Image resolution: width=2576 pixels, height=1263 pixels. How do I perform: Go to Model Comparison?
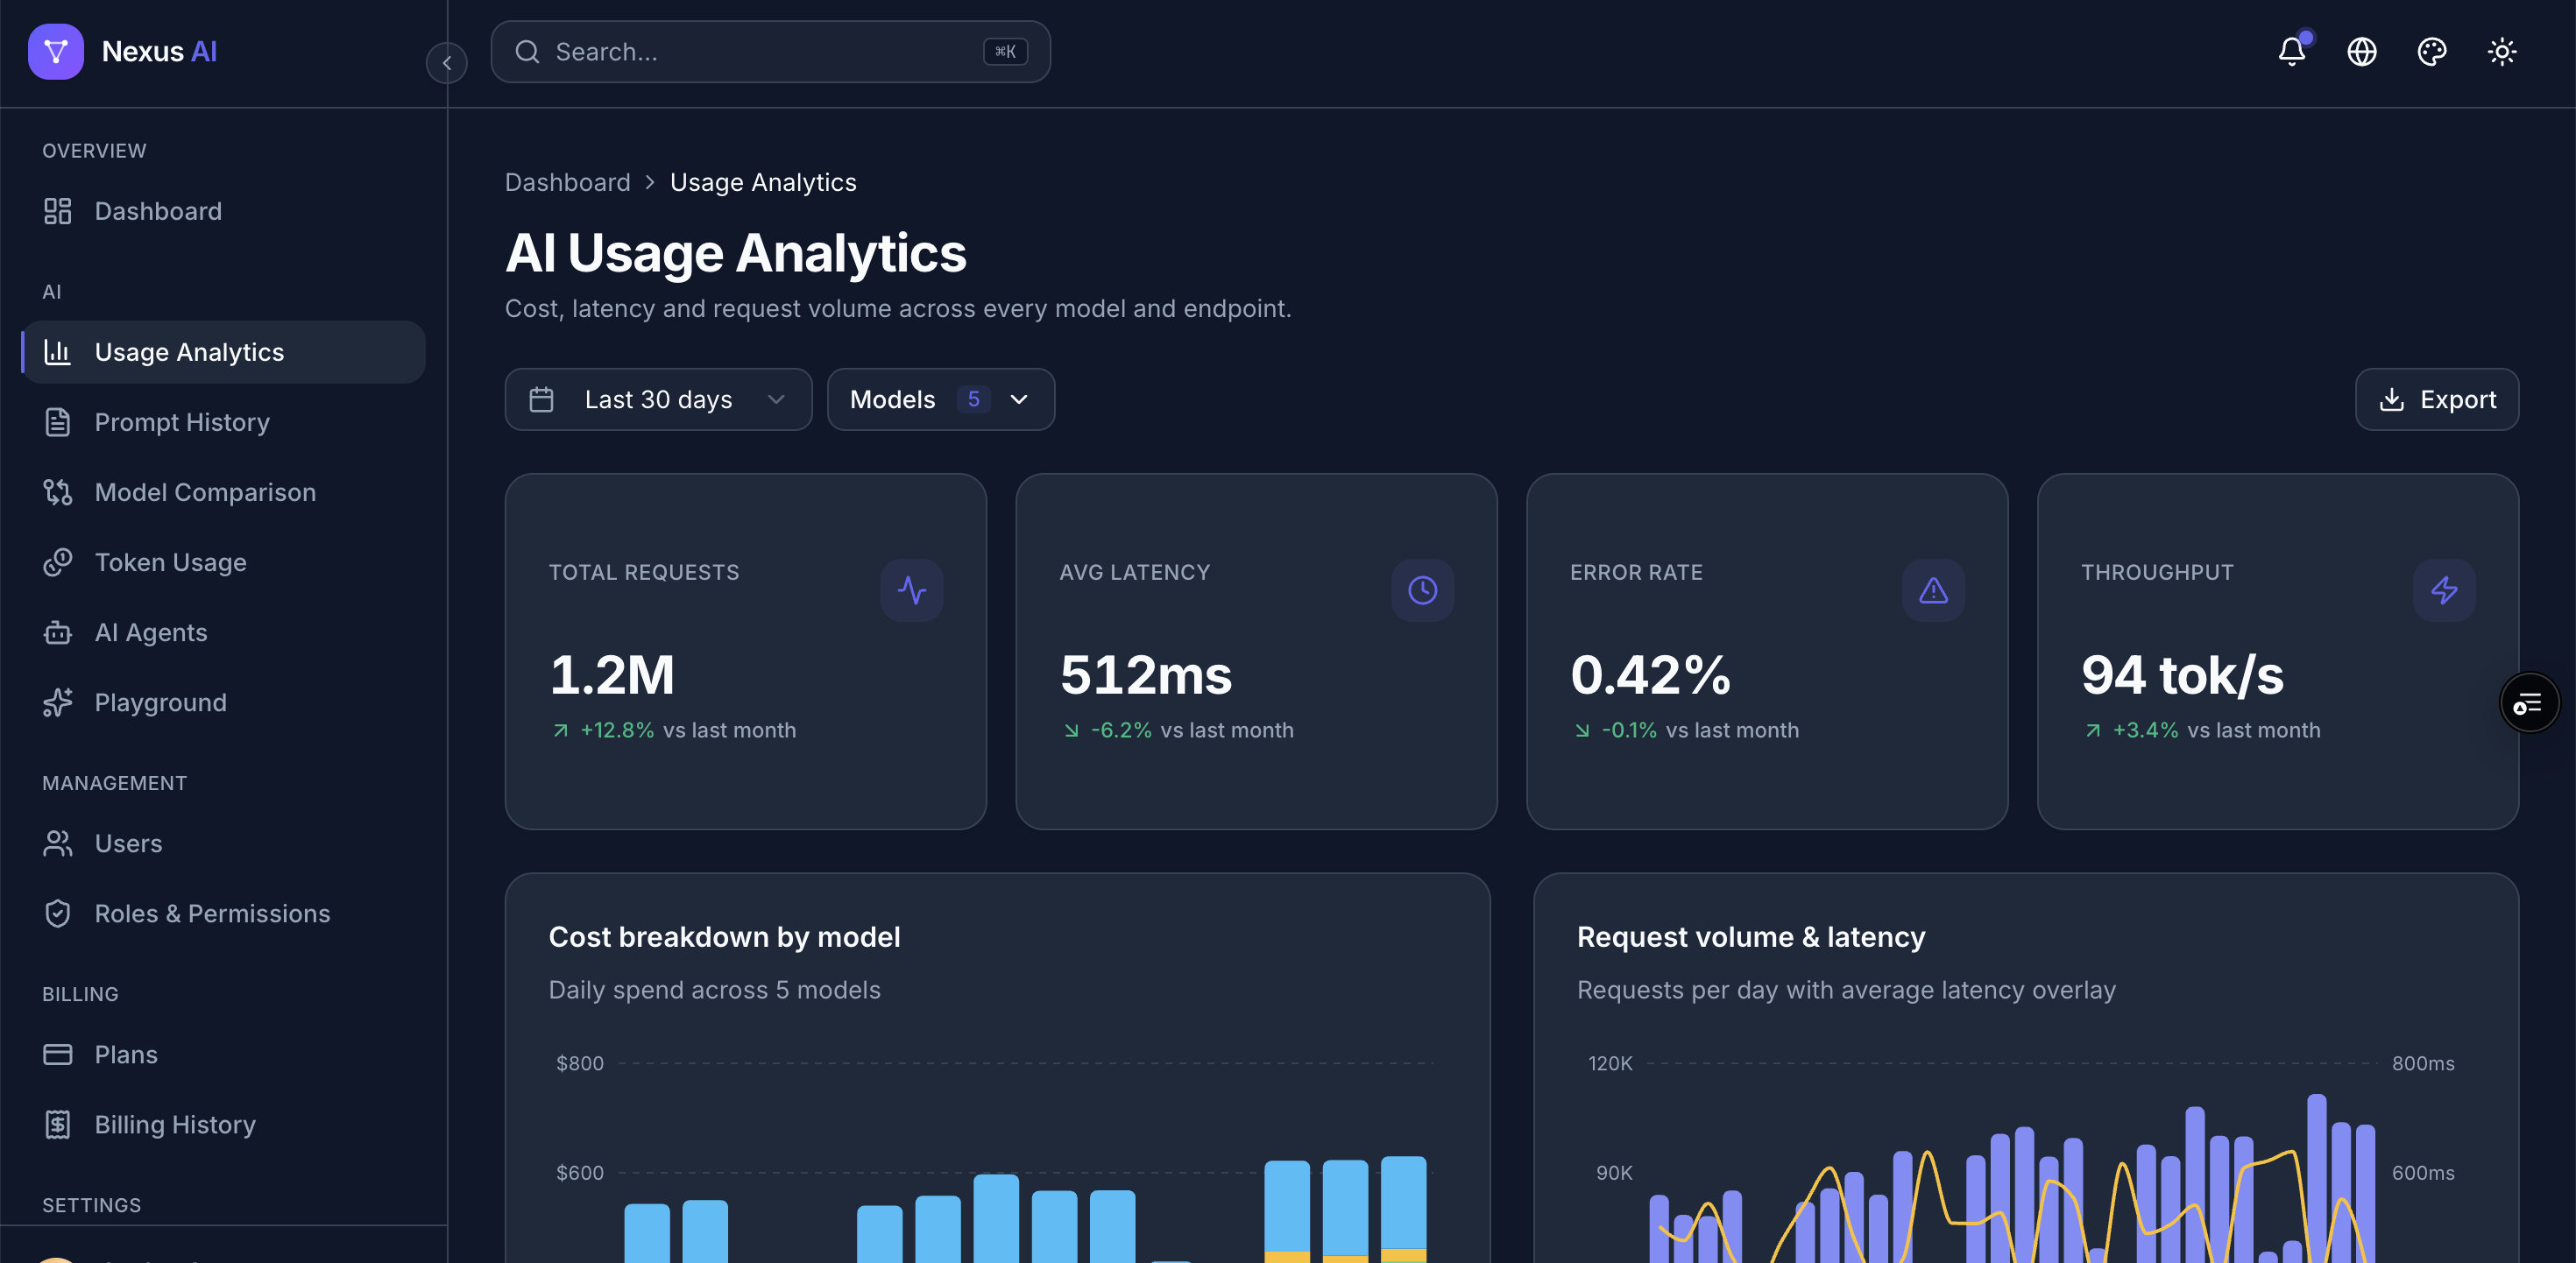[x=223, y=492]
